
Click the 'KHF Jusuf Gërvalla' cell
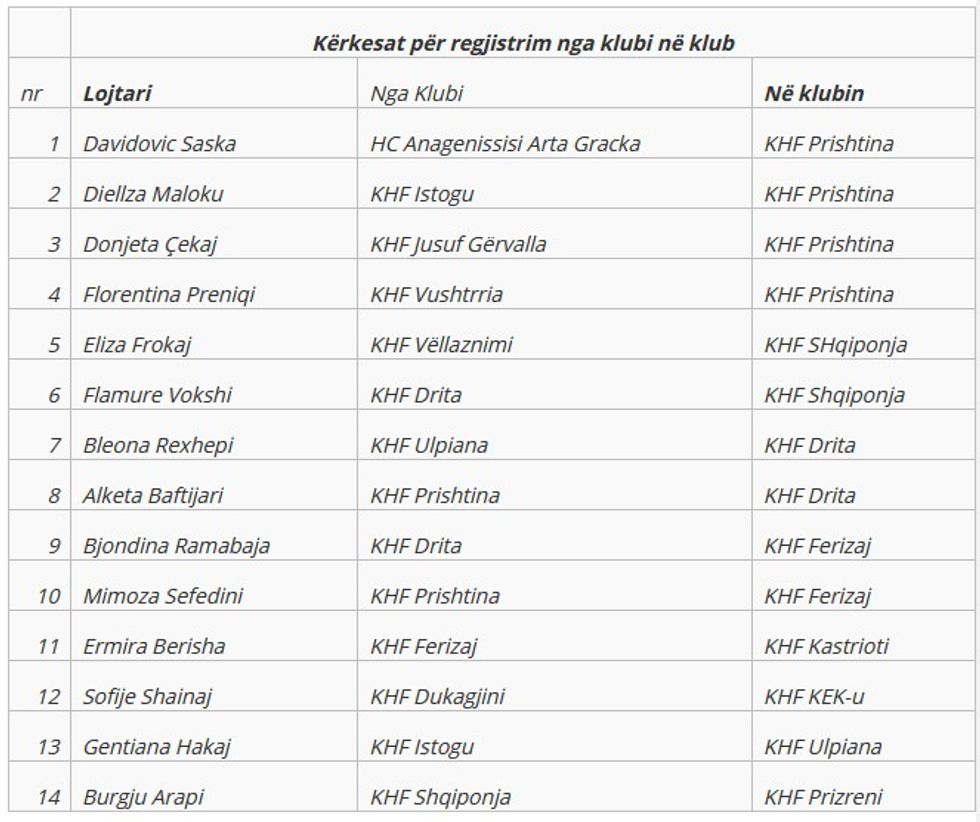458,244
